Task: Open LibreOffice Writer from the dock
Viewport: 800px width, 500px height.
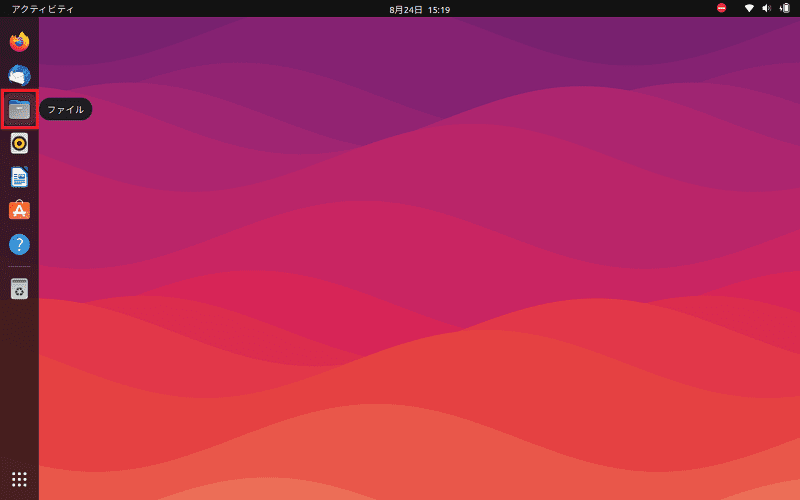Action: [19, 177]
